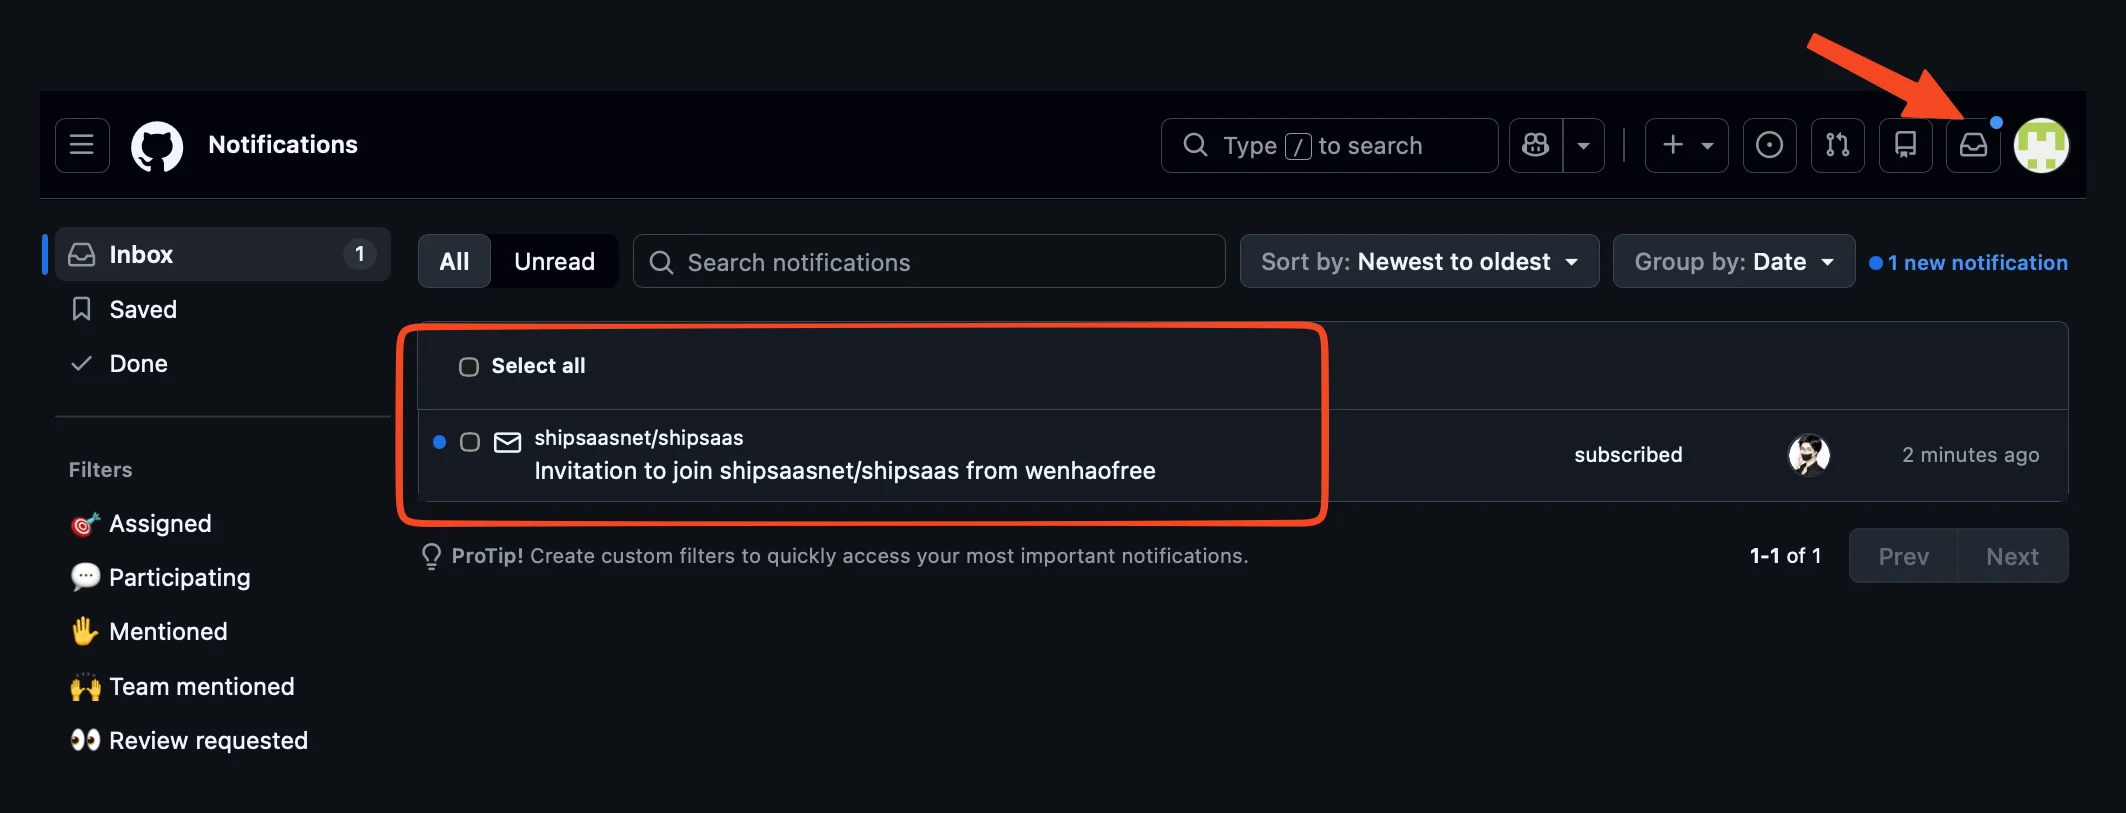Click the '2 minutes ago' timestamp
Screen dimensions: 2126x813
pos(1971,455)
